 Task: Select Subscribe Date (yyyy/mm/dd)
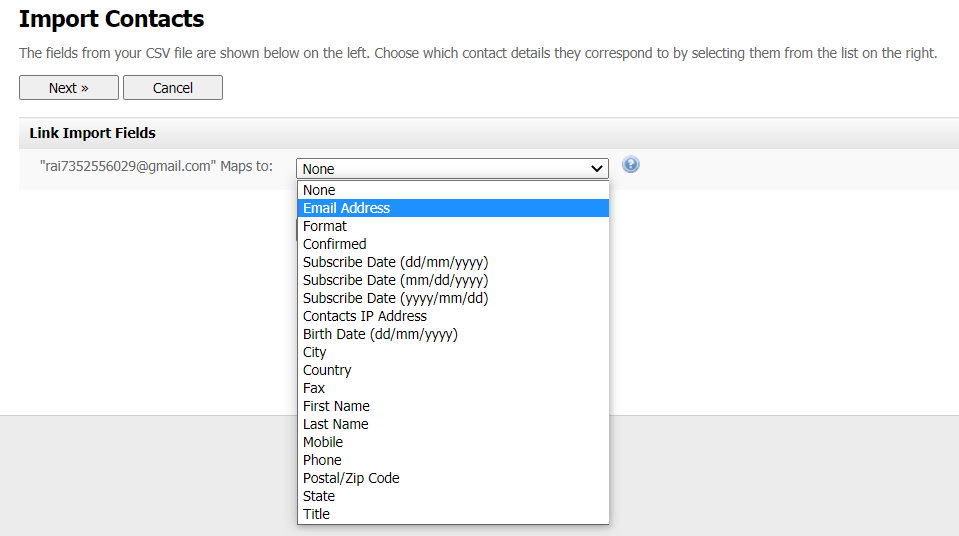(453, 298)
